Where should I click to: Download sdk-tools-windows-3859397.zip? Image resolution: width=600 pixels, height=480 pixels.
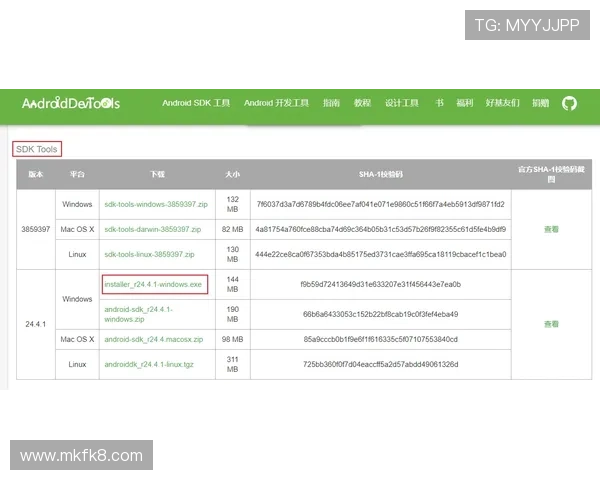click(156, 204)
